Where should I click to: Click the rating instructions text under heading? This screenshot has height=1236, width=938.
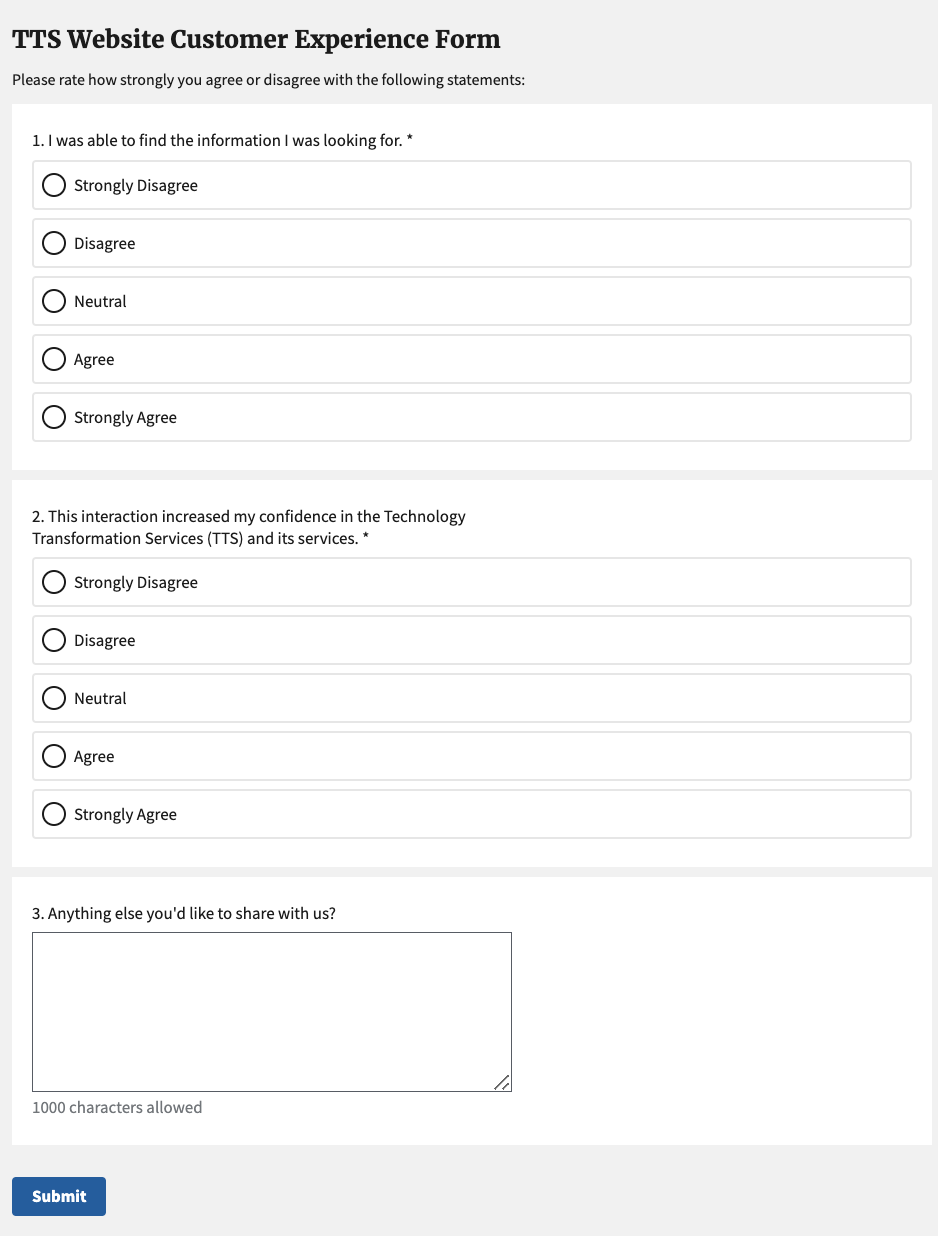pos(268,80)
